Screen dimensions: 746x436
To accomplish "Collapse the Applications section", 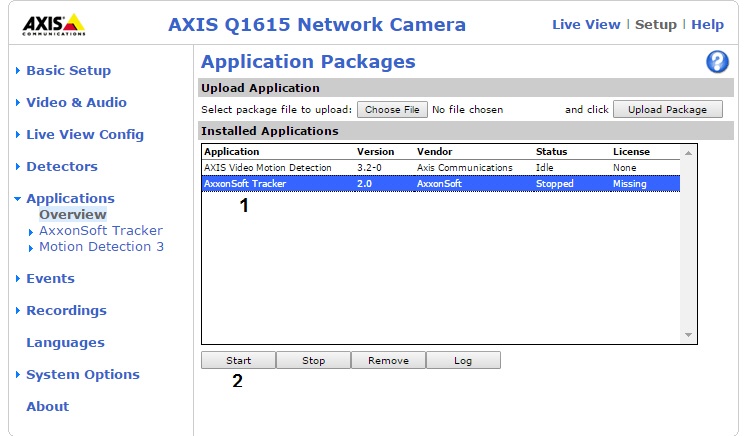I will pos(70,199).
